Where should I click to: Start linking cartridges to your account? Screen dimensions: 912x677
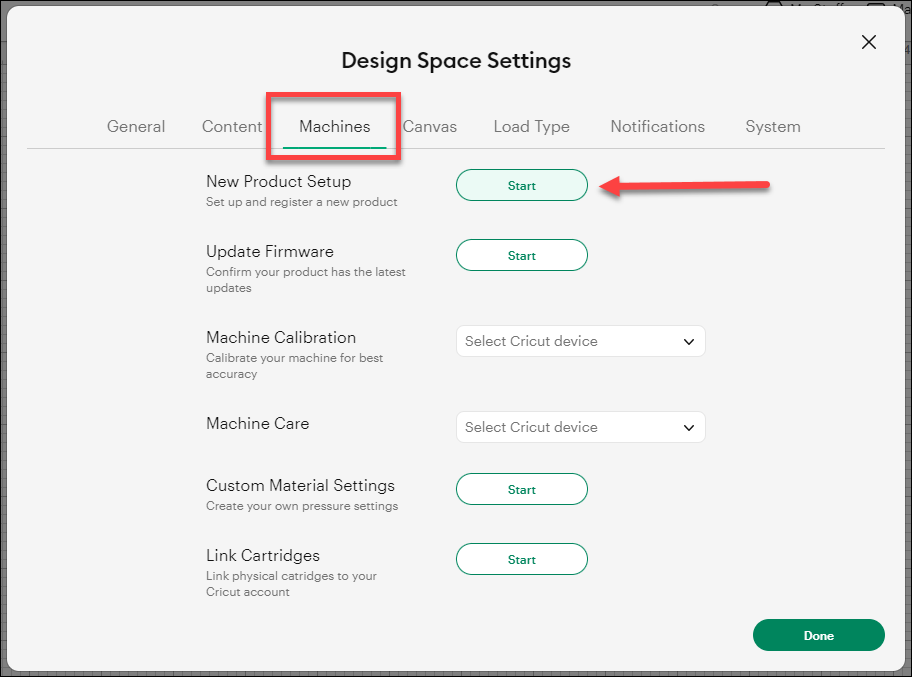coord(521,559)
